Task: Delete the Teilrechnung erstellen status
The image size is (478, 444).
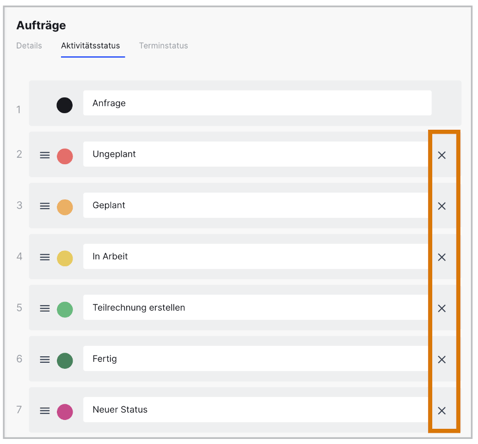Action: coord(442,308)
